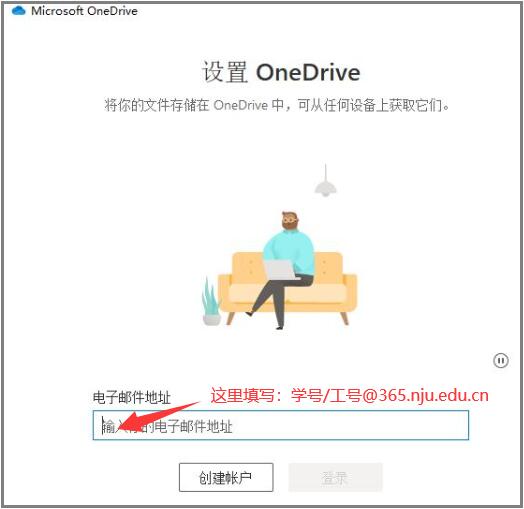Click the blue OneDrive cloud icon
The height and width of the screenshot is (509, 524).
coord(18,11)
